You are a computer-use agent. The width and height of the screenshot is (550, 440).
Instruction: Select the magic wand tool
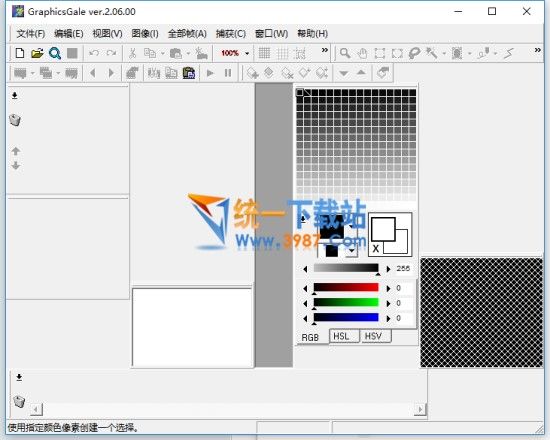tap(431, 53)
